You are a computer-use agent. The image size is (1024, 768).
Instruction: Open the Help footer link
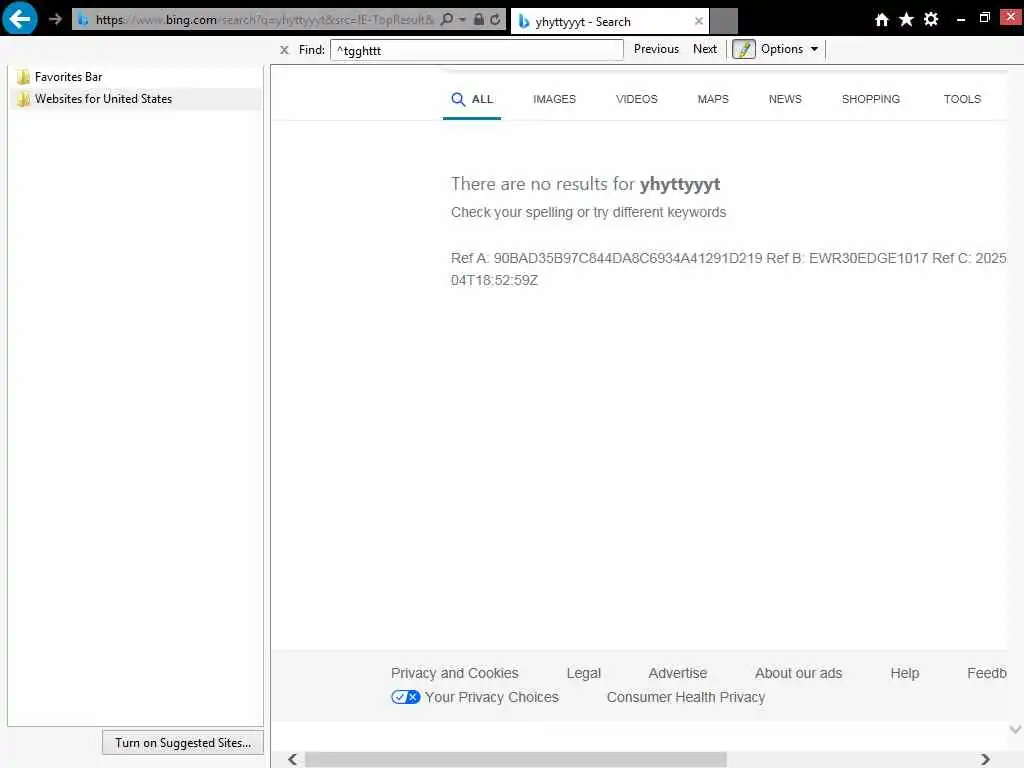[904, 673]
